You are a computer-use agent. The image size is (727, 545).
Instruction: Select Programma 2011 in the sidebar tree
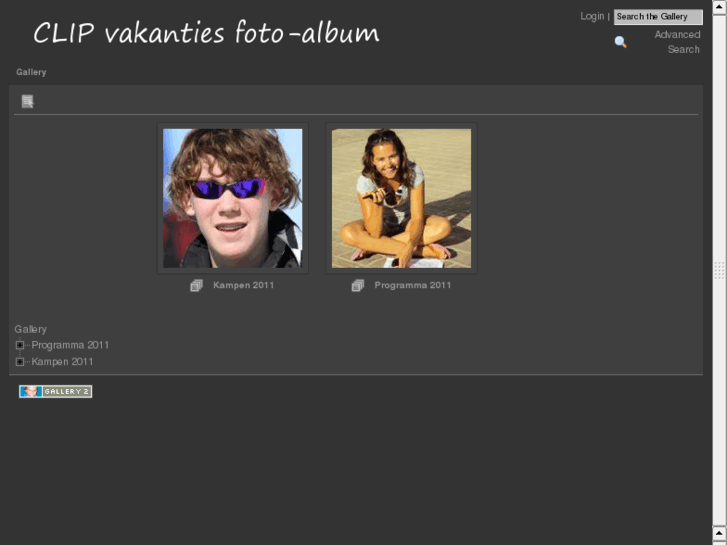coord(70,345)
